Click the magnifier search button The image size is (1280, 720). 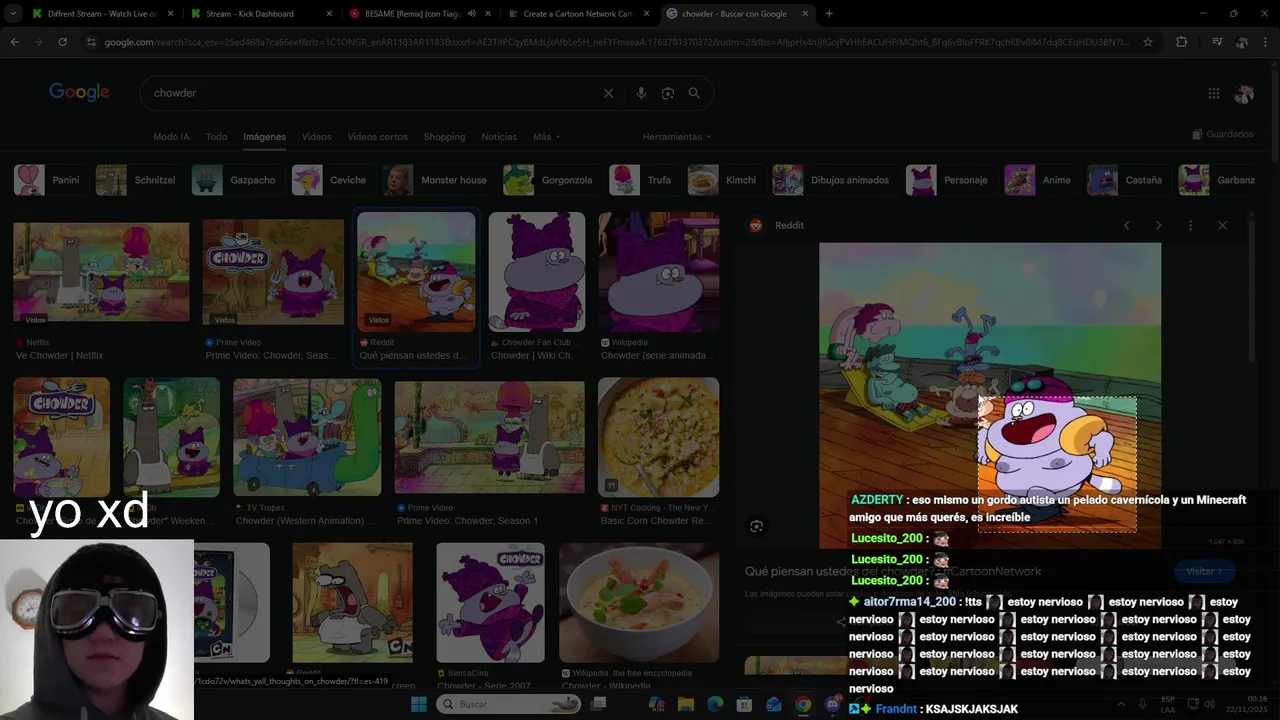click(x=694, y=93)
